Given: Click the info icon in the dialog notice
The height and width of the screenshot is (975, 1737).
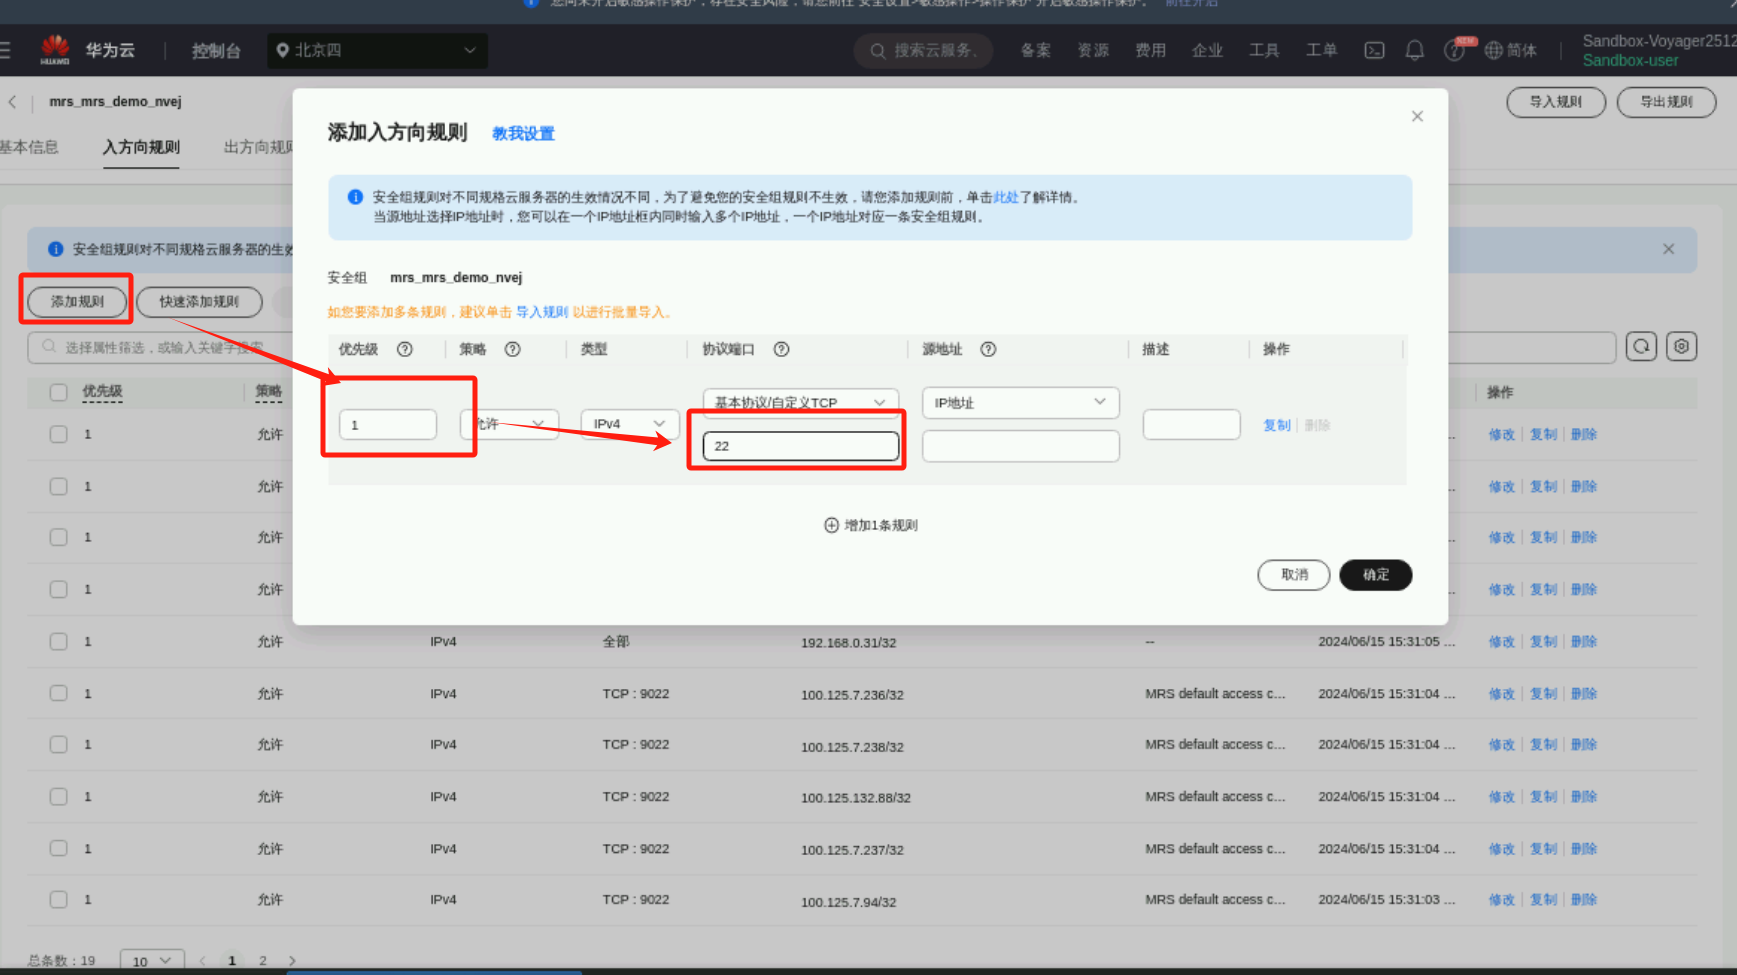Looking at the screenshot, I should [355, 197].
